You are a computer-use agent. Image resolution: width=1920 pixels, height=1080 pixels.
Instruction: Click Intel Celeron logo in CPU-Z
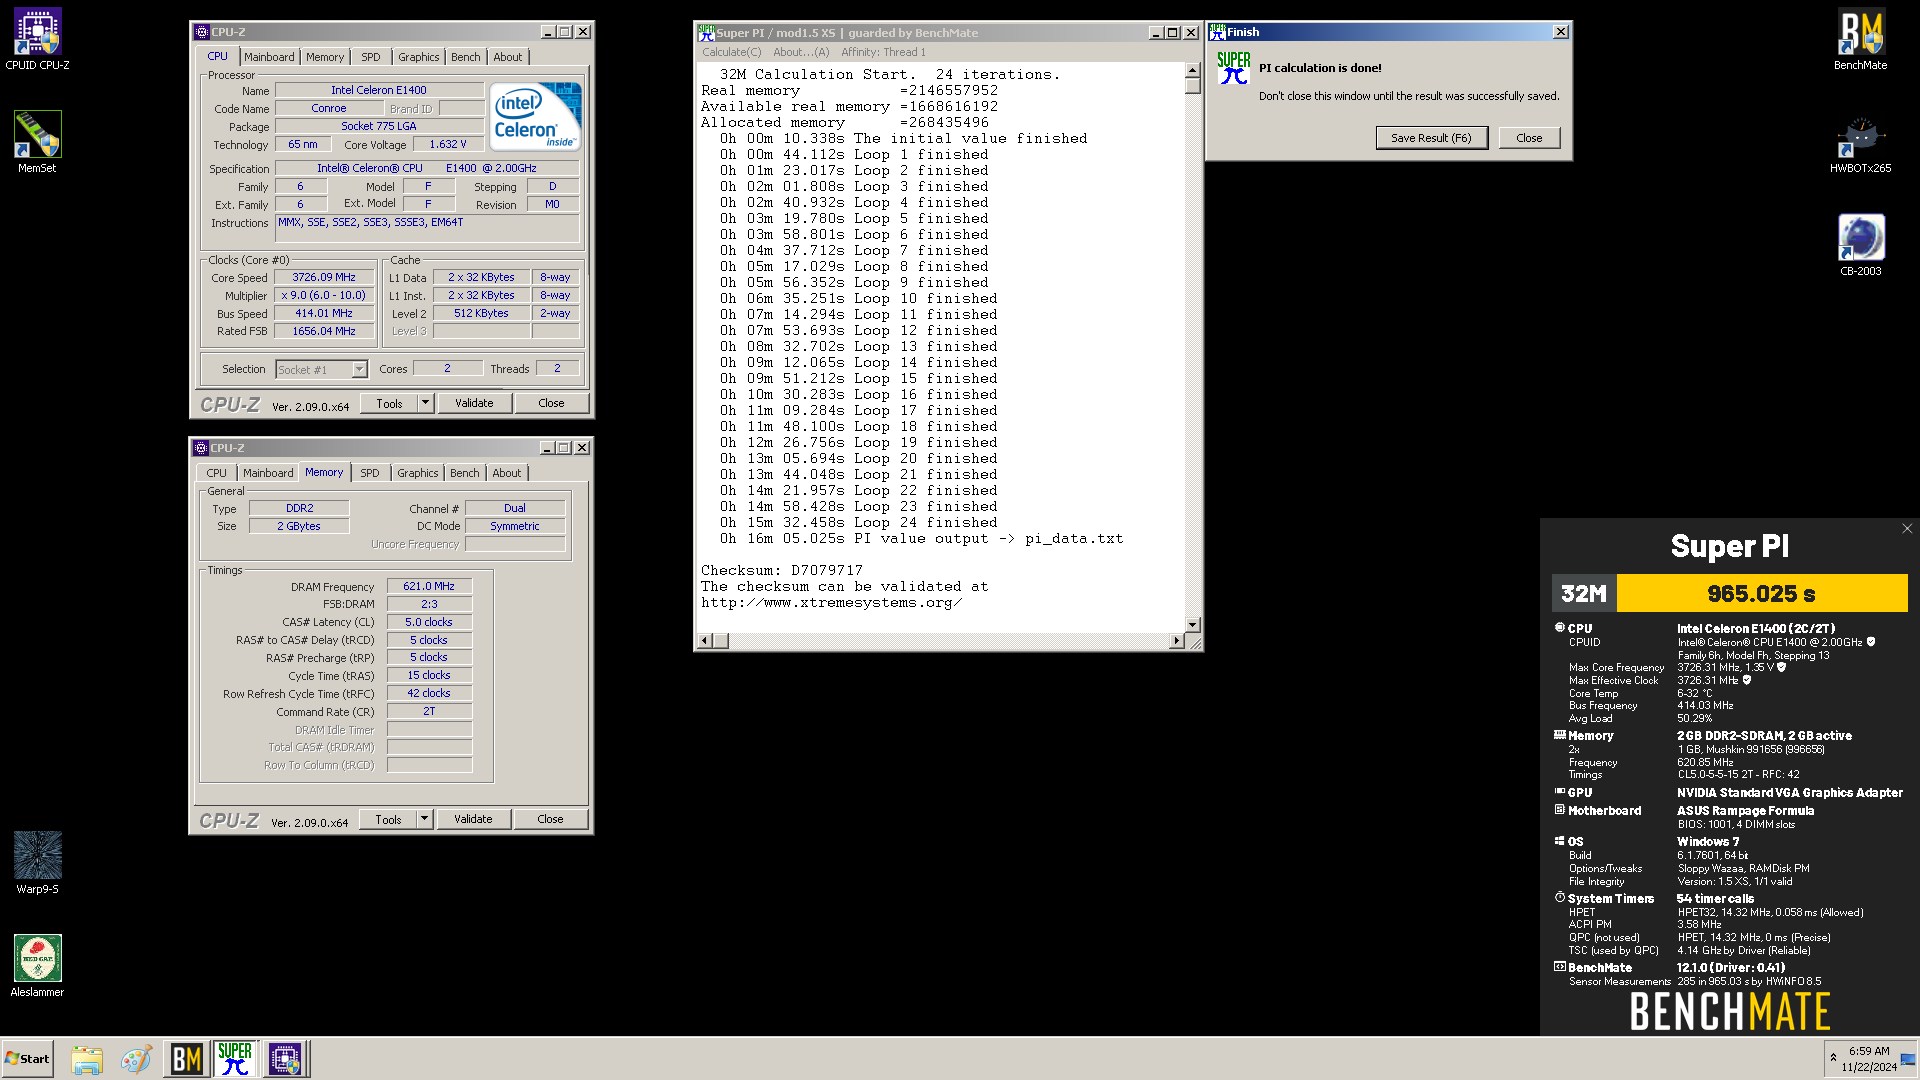pyautogui.click(x=535, y=116)
